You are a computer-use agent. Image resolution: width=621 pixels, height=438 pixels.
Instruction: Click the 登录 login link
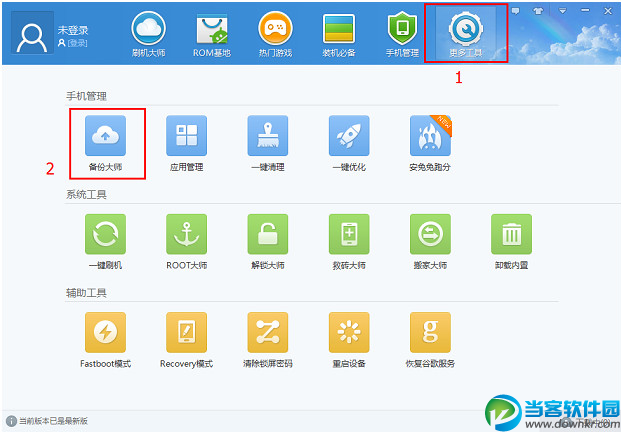coord(77,43)
